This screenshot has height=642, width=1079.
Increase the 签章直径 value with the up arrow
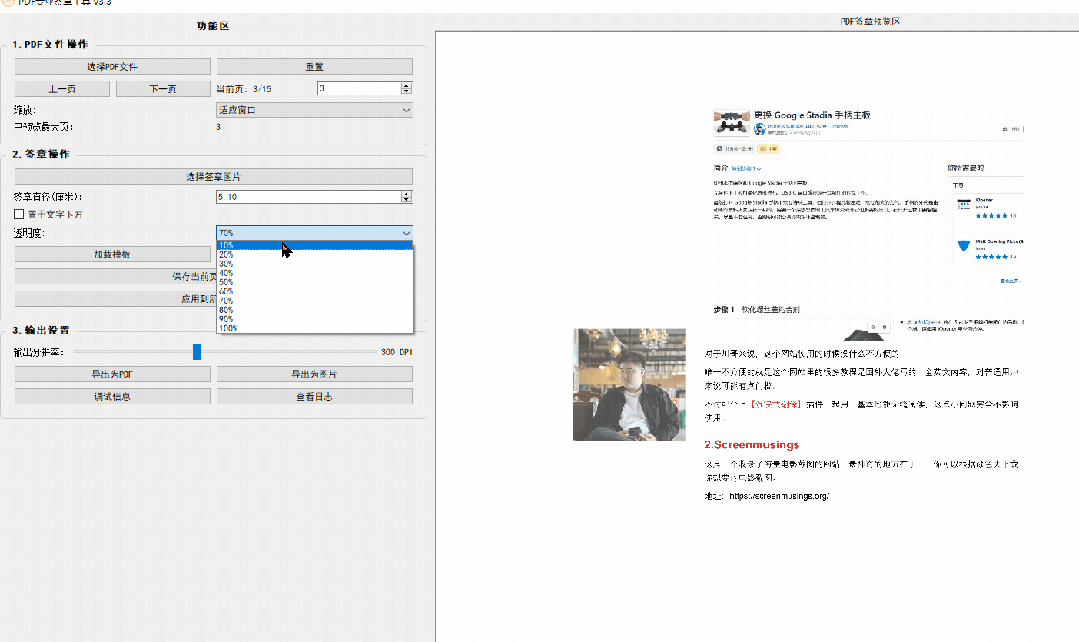(406, 194)
